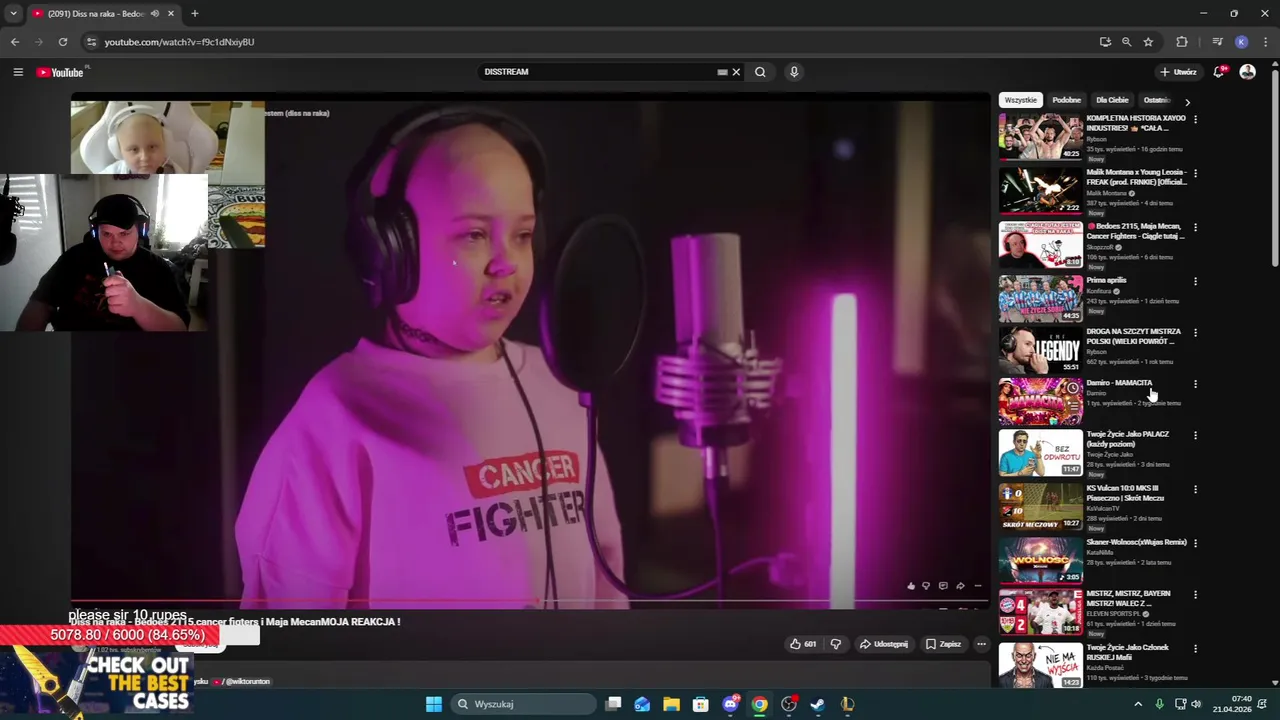Click share arrow overlay inside the player
1280x720 pixels.
click(960, 586)
